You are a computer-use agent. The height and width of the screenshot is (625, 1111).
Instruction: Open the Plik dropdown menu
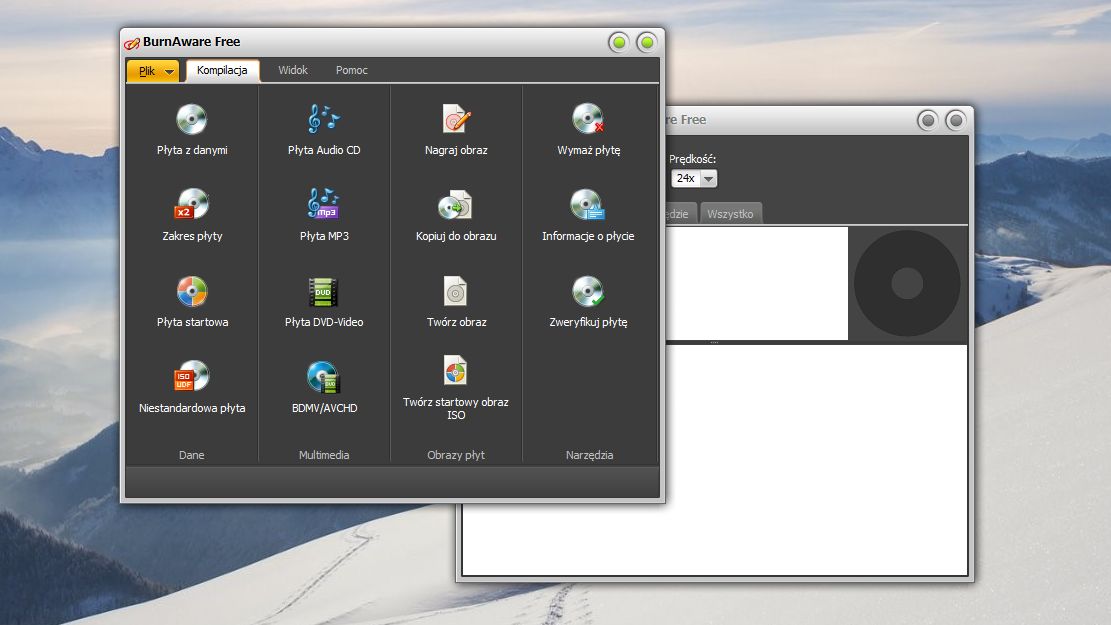coord(153,71)
